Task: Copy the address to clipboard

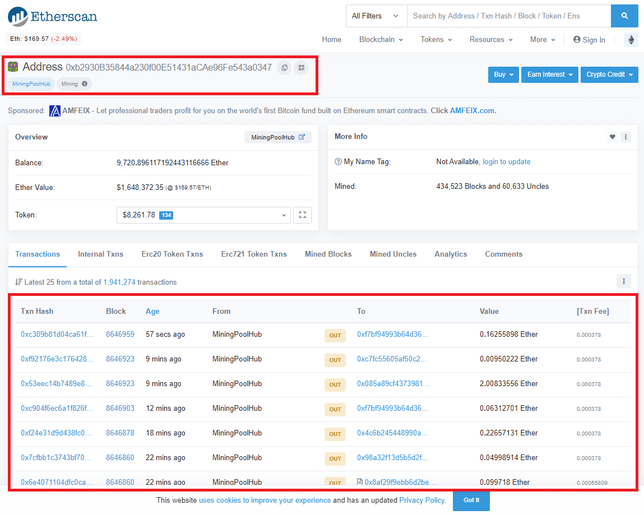Action: 284,67
